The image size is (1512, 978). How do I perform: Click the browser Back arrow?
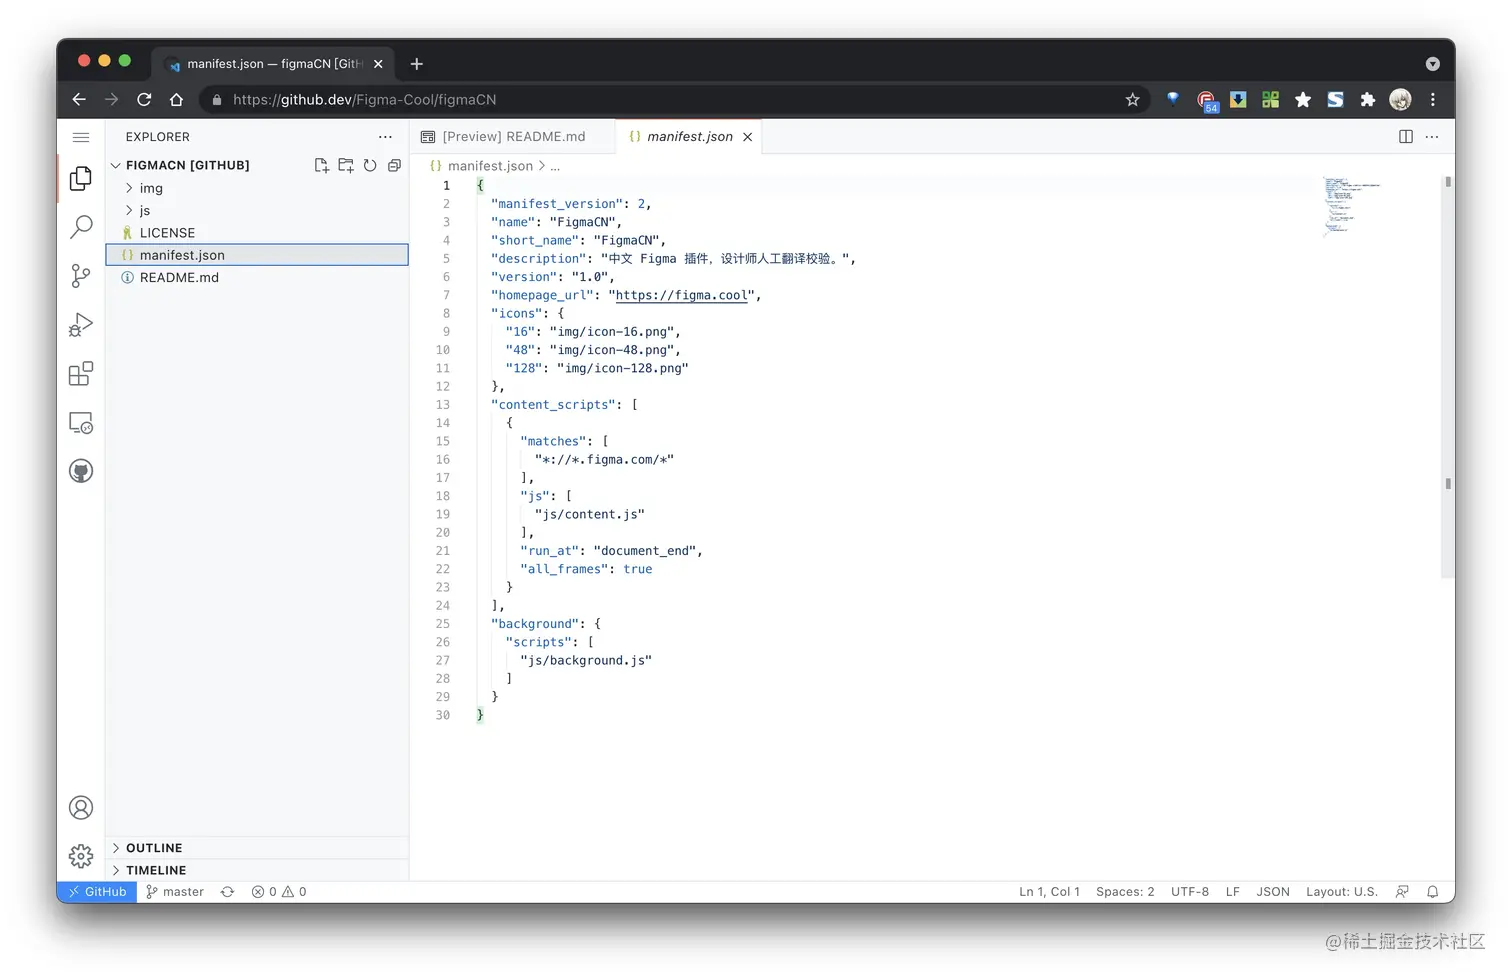click(79, 99)
